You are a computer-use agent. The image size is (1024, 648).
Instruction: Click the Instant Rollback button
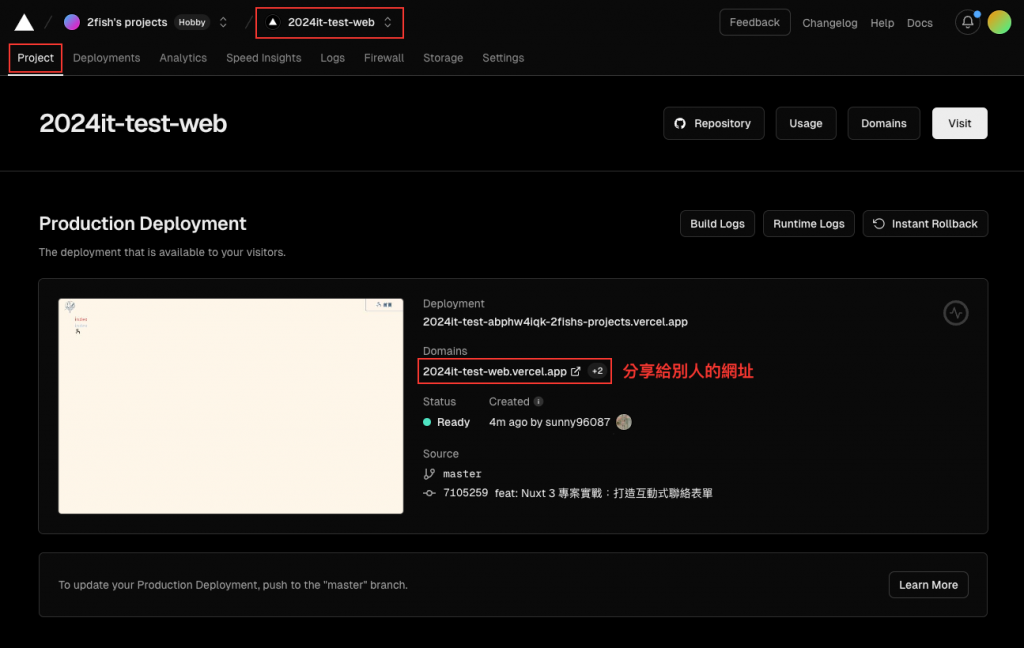pos(925,223)
